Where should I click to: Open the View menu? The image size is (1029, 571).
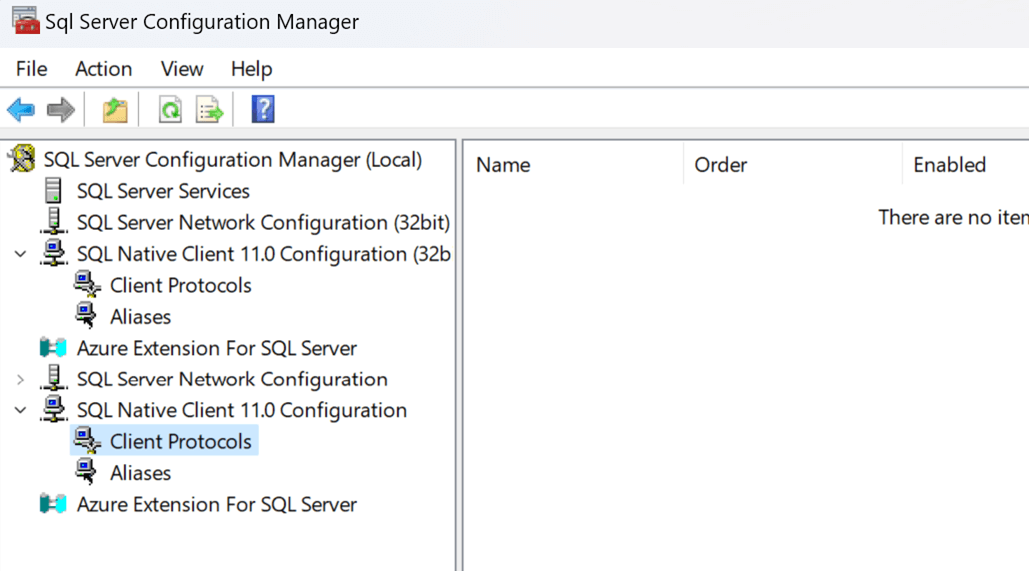click(182, 69)
